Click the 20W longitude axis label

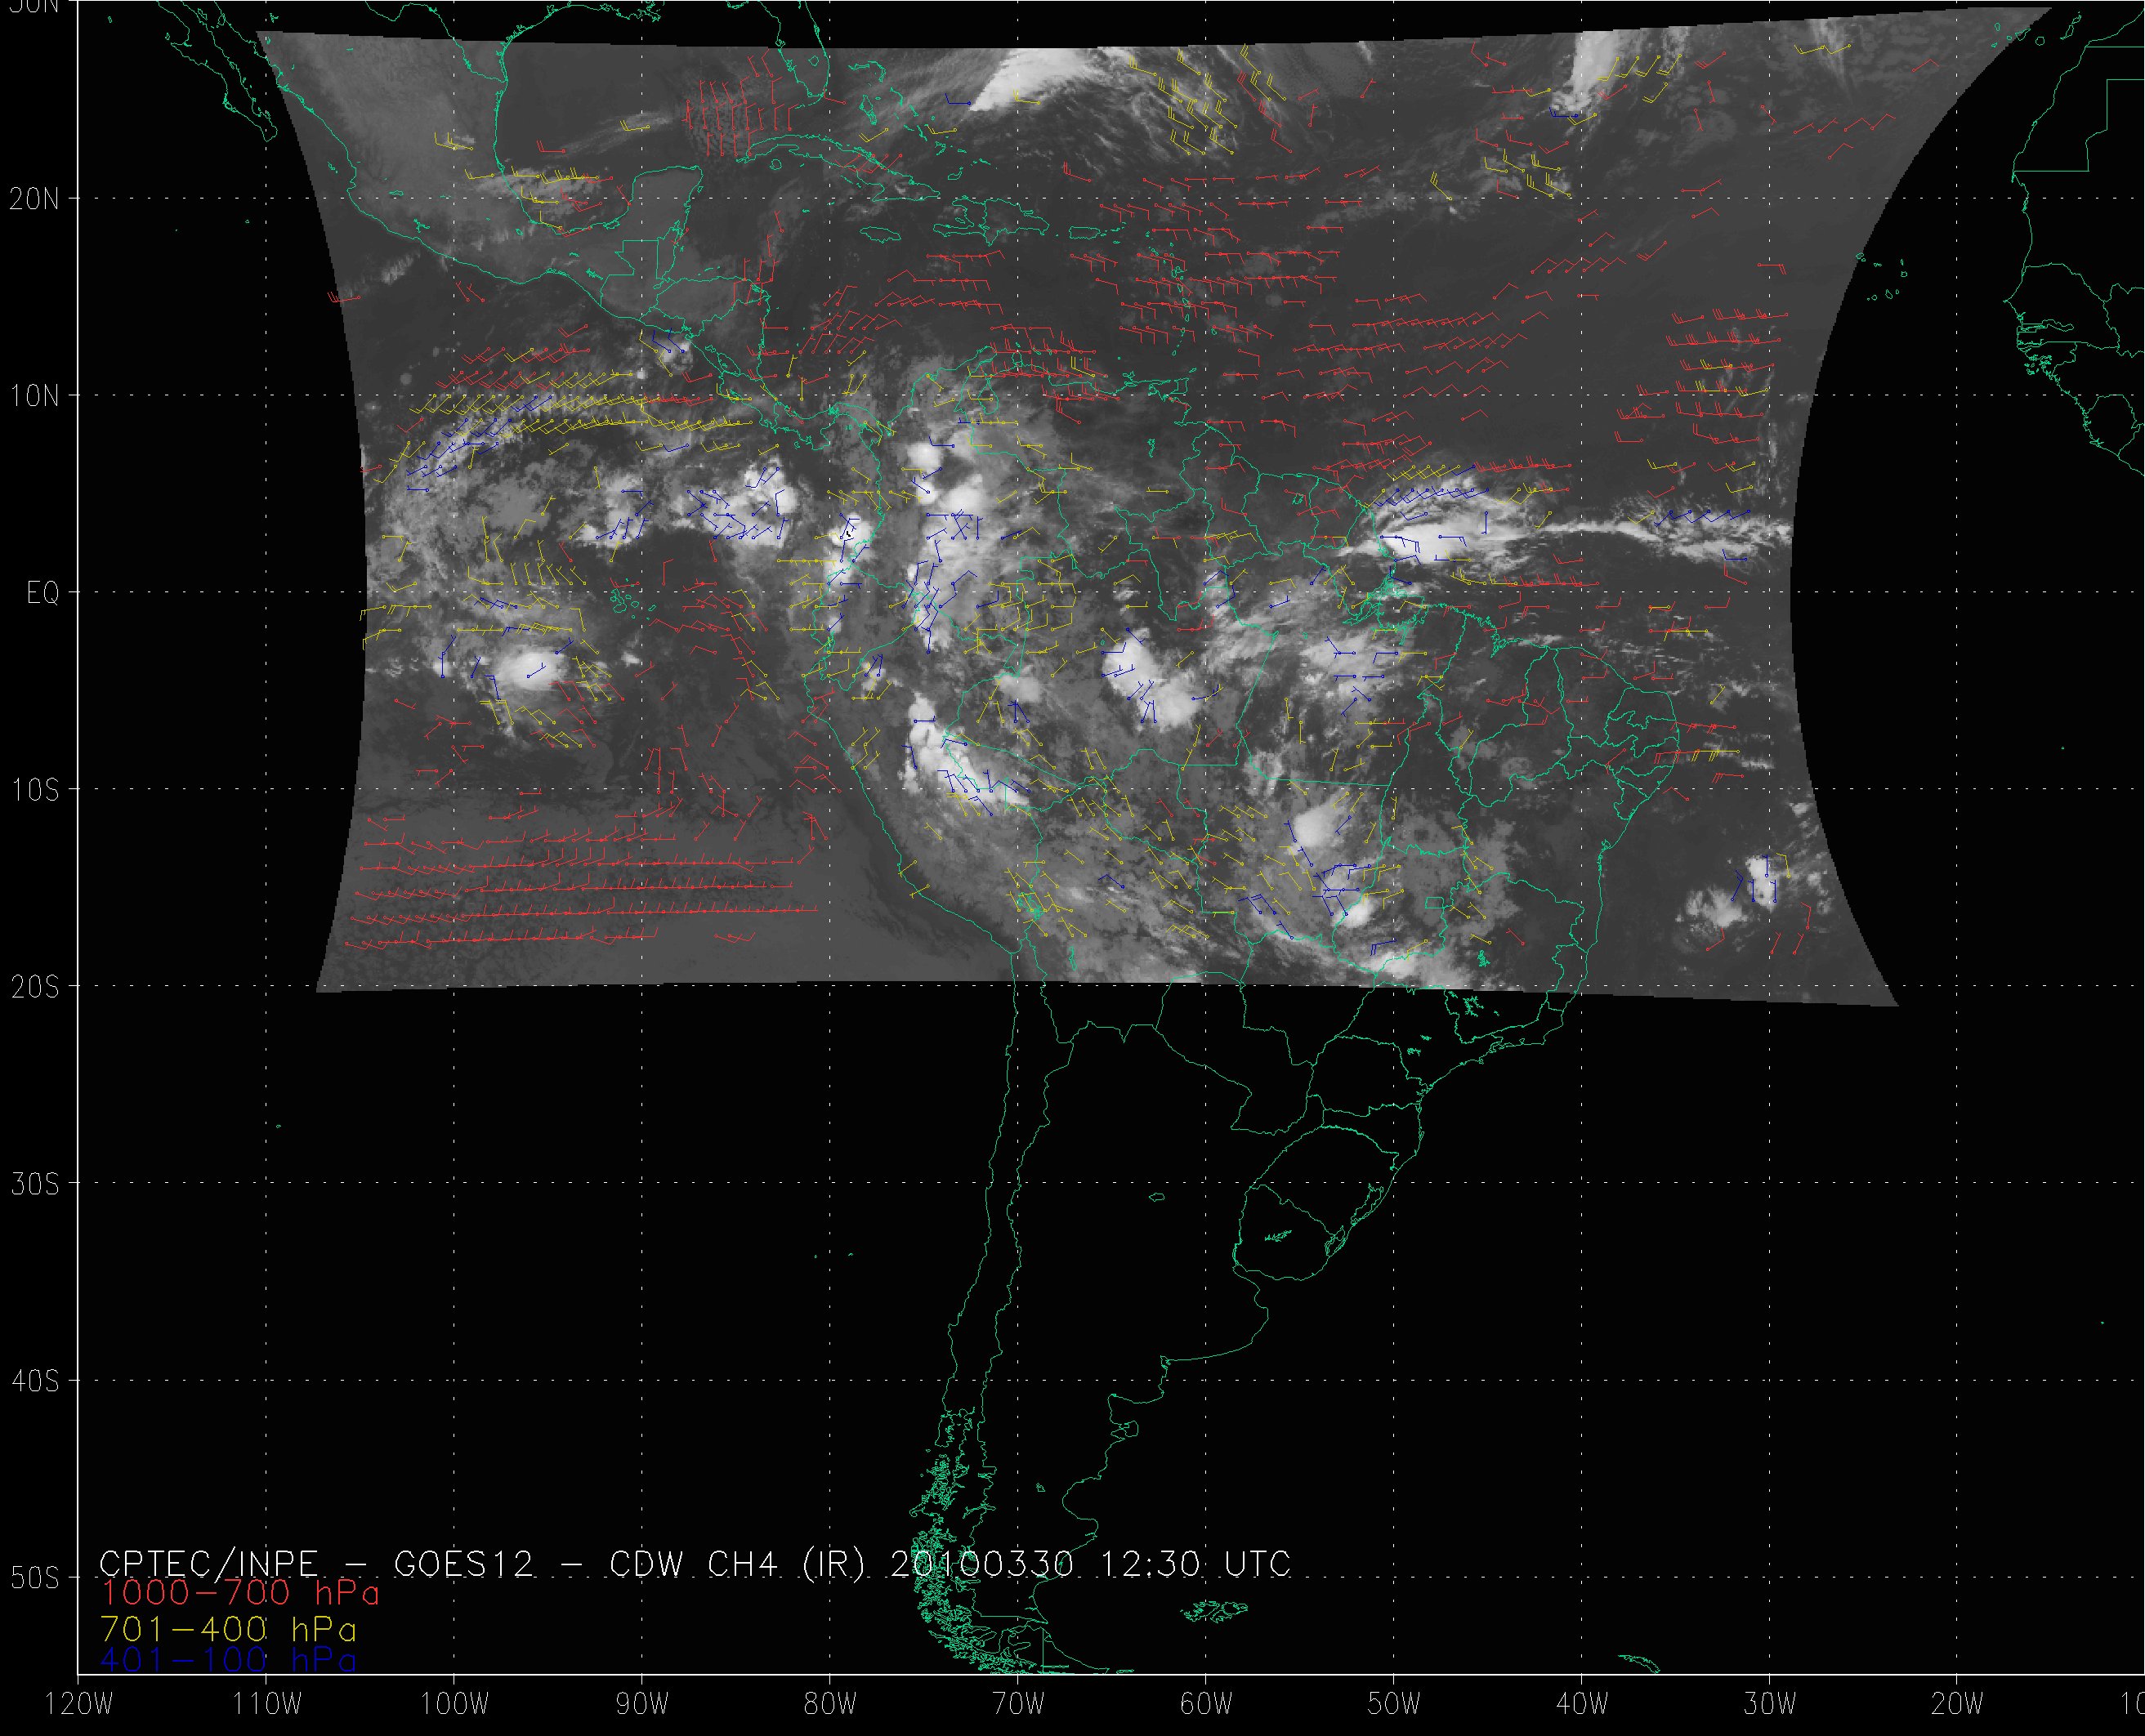(1958, 1705)
